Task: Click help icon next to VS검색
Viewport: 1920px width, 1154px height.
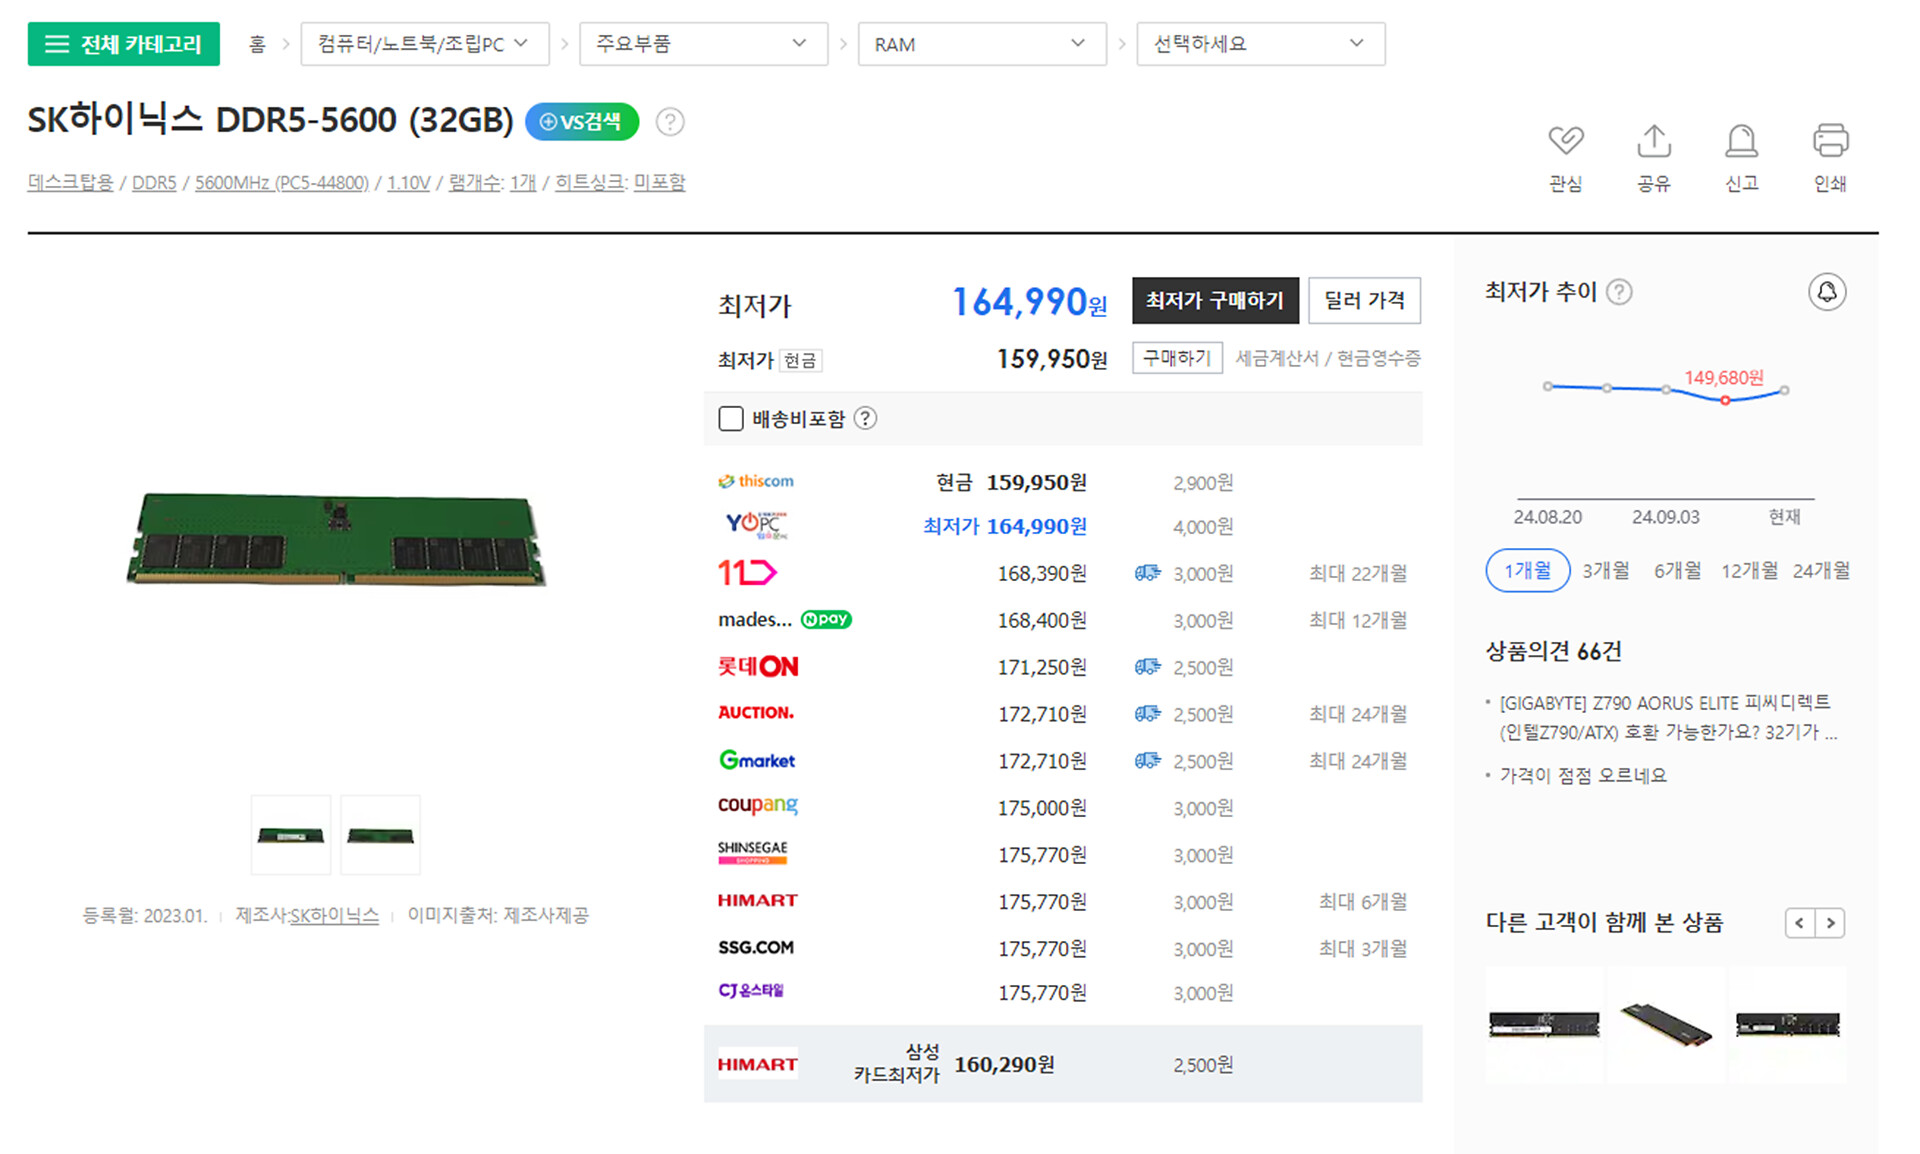Action: click(x=670, y=122)
